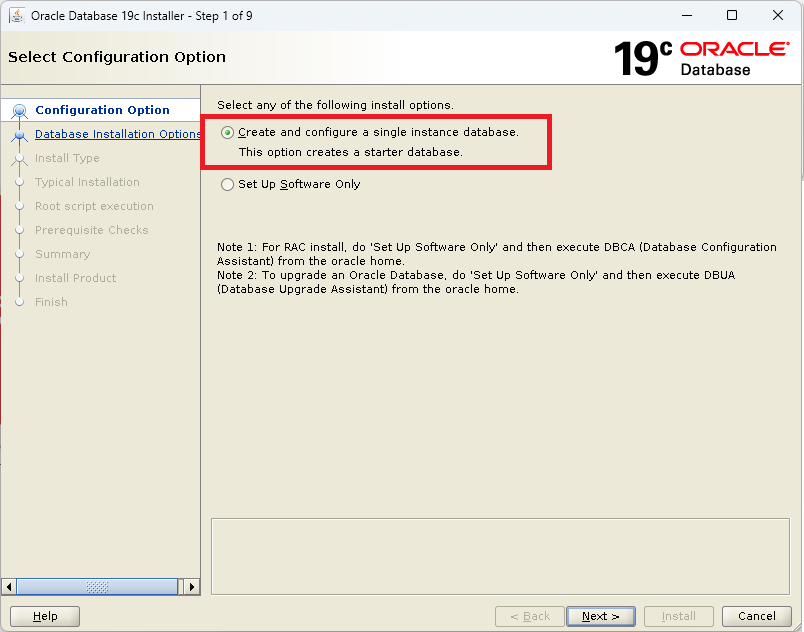Click the Finish step label

pyautogui.click(x=51, y=302)
